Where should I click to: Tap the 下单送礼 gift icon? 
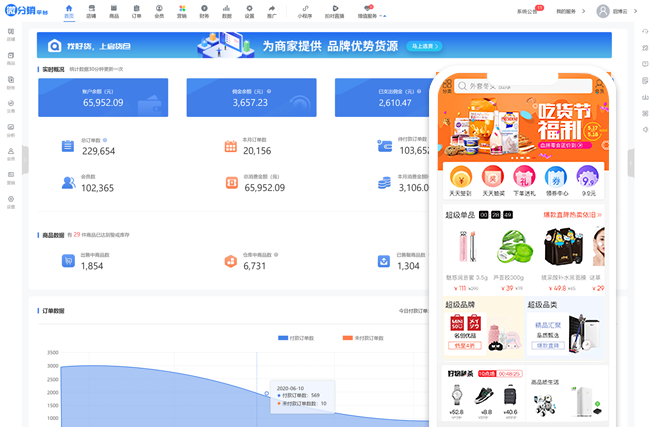tap(526, 177)
